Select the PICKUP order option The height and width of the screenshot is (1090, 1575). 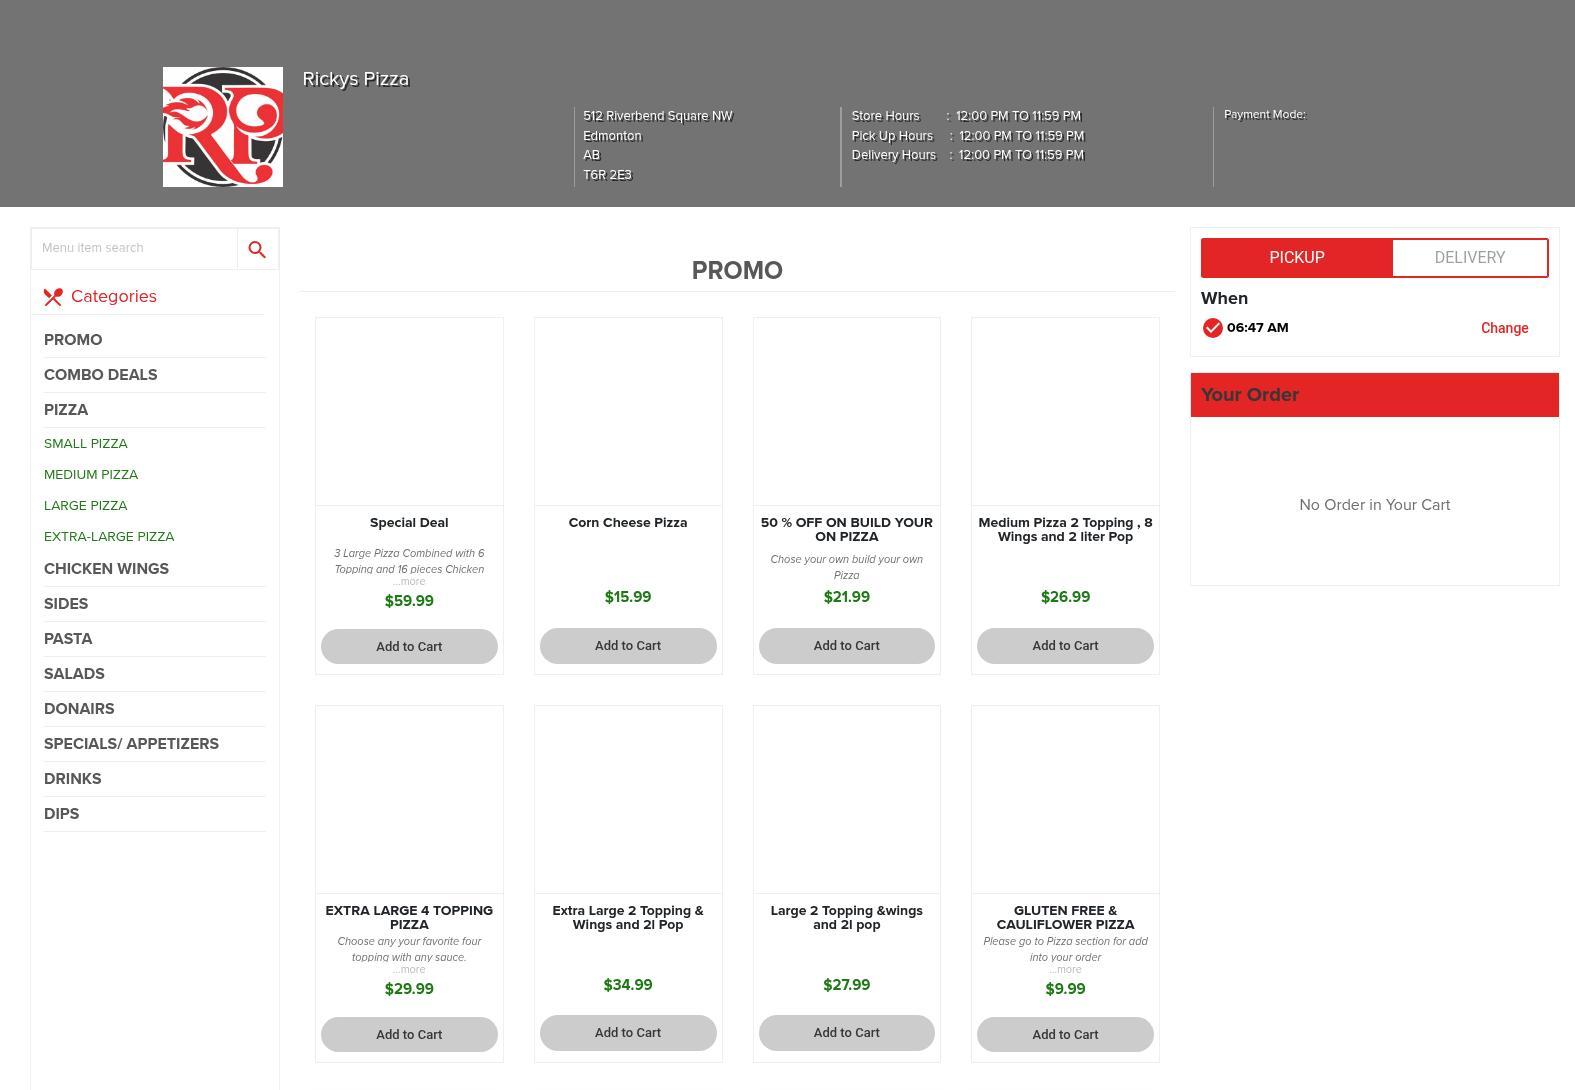pos(1296,258)
